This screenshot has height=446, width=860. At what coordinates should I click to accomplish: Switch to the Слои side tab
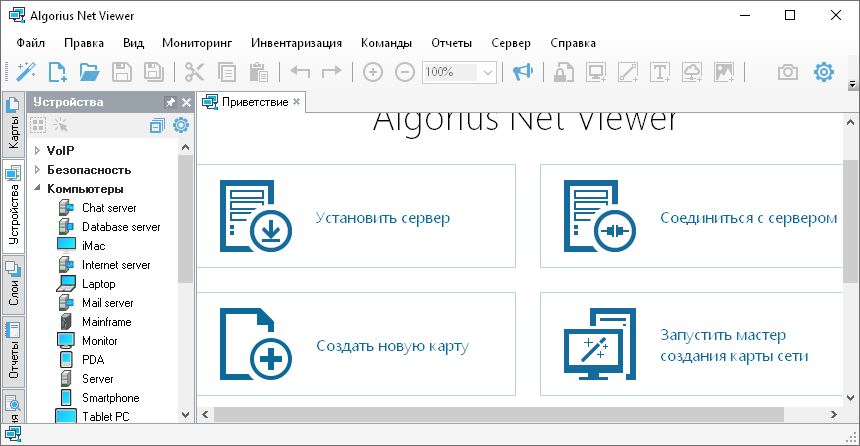(13, 281)
